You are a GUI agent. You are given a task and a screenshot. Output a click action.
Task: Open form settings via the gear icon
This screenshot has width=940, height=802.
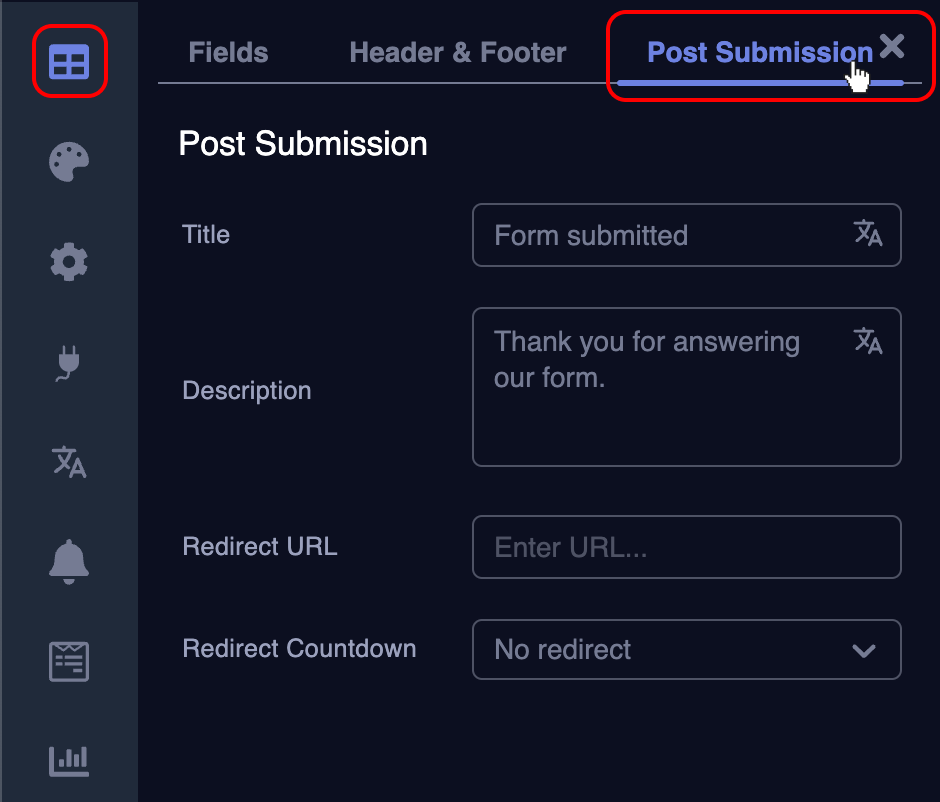[68, 261]
